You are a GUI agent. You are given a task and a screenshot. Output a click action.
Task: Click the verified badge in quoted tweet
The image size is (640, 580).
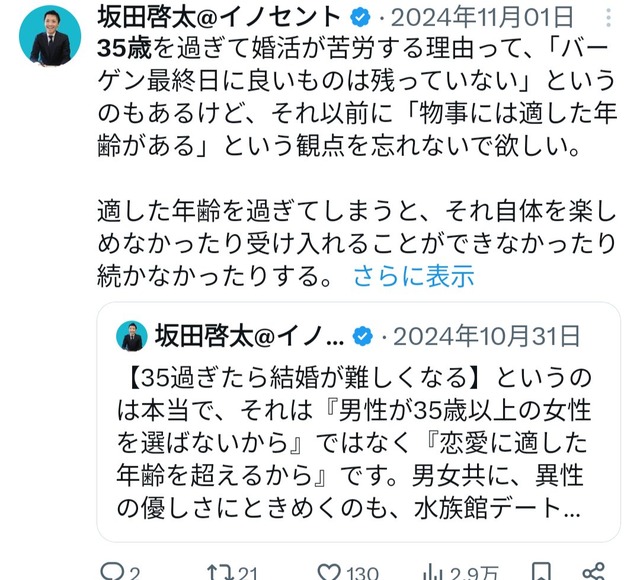click(362, 337)
